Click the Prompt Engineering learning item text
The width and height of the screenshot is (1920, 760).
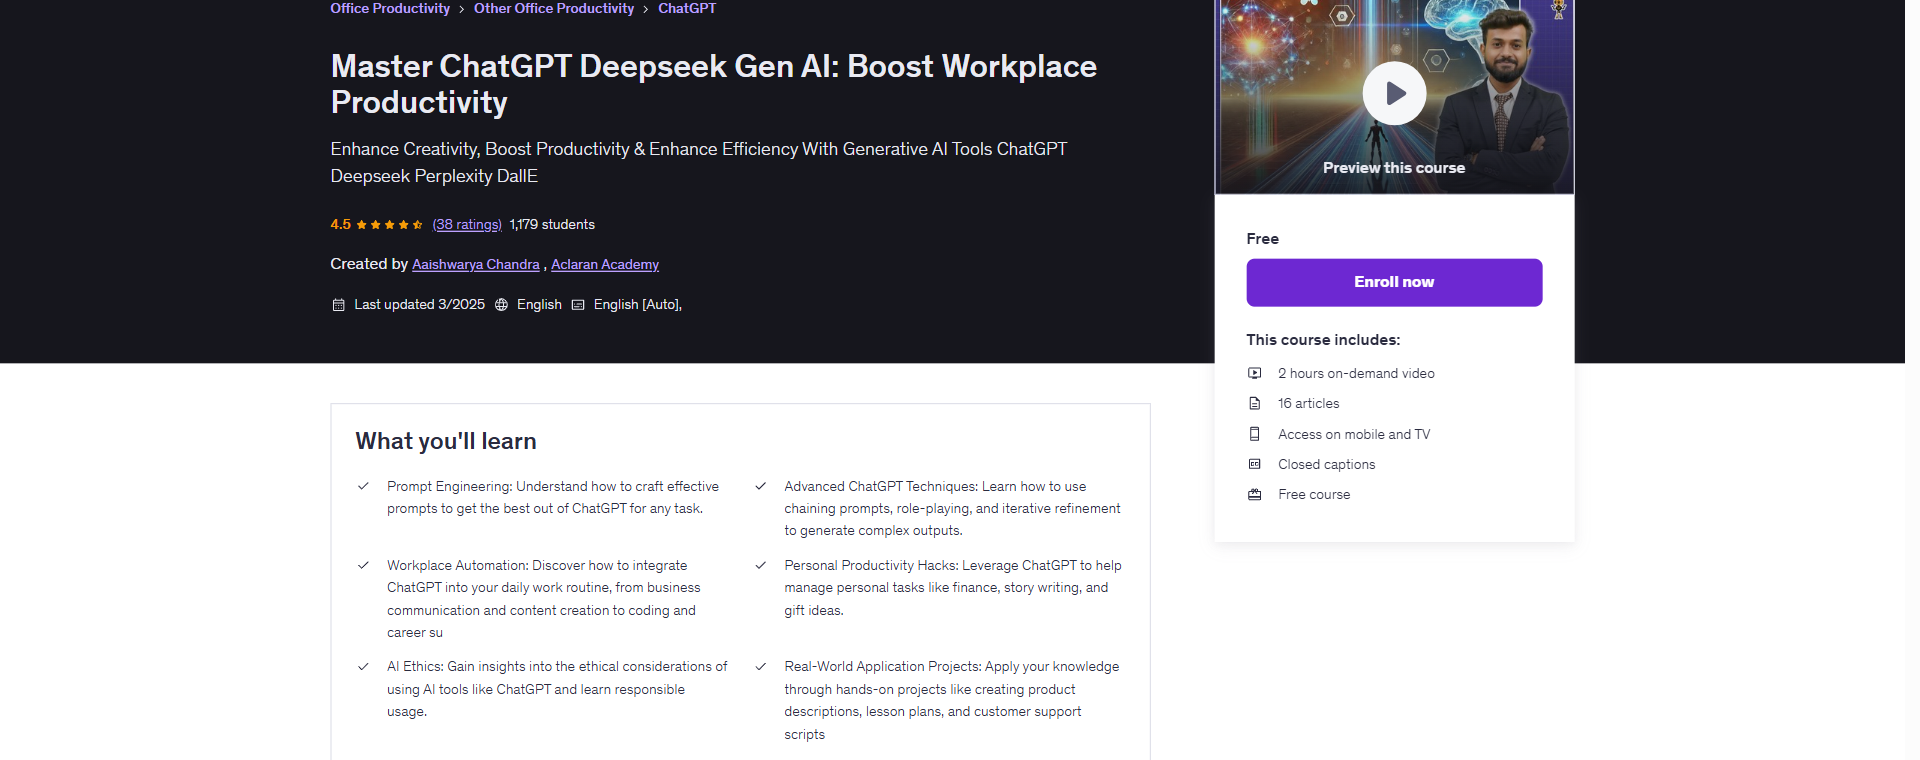(553, 497)
